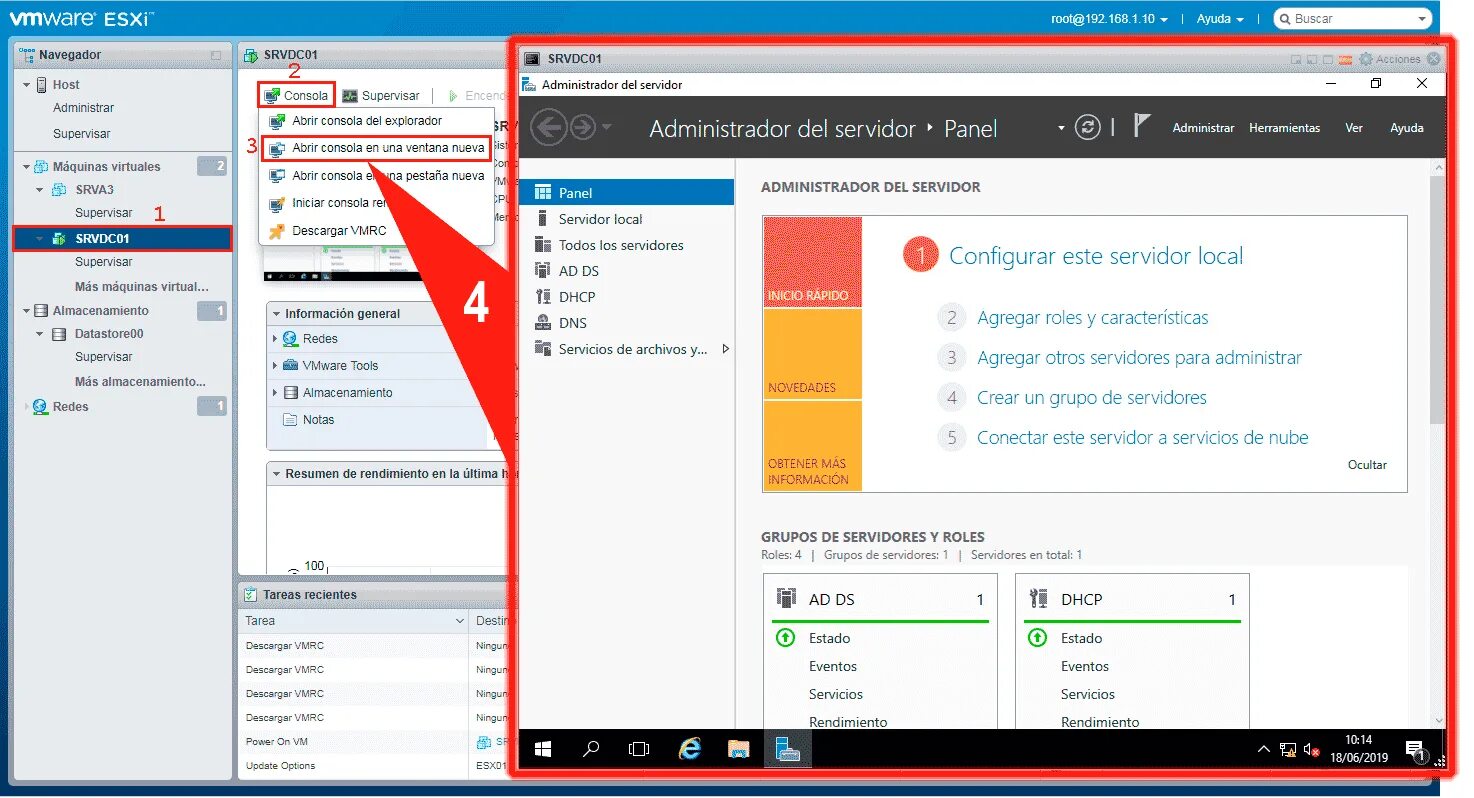The width and height of the screenshot is (1474, 798).
Task: Click the guest OS volume icon in tray
Action: point(1312,750)
